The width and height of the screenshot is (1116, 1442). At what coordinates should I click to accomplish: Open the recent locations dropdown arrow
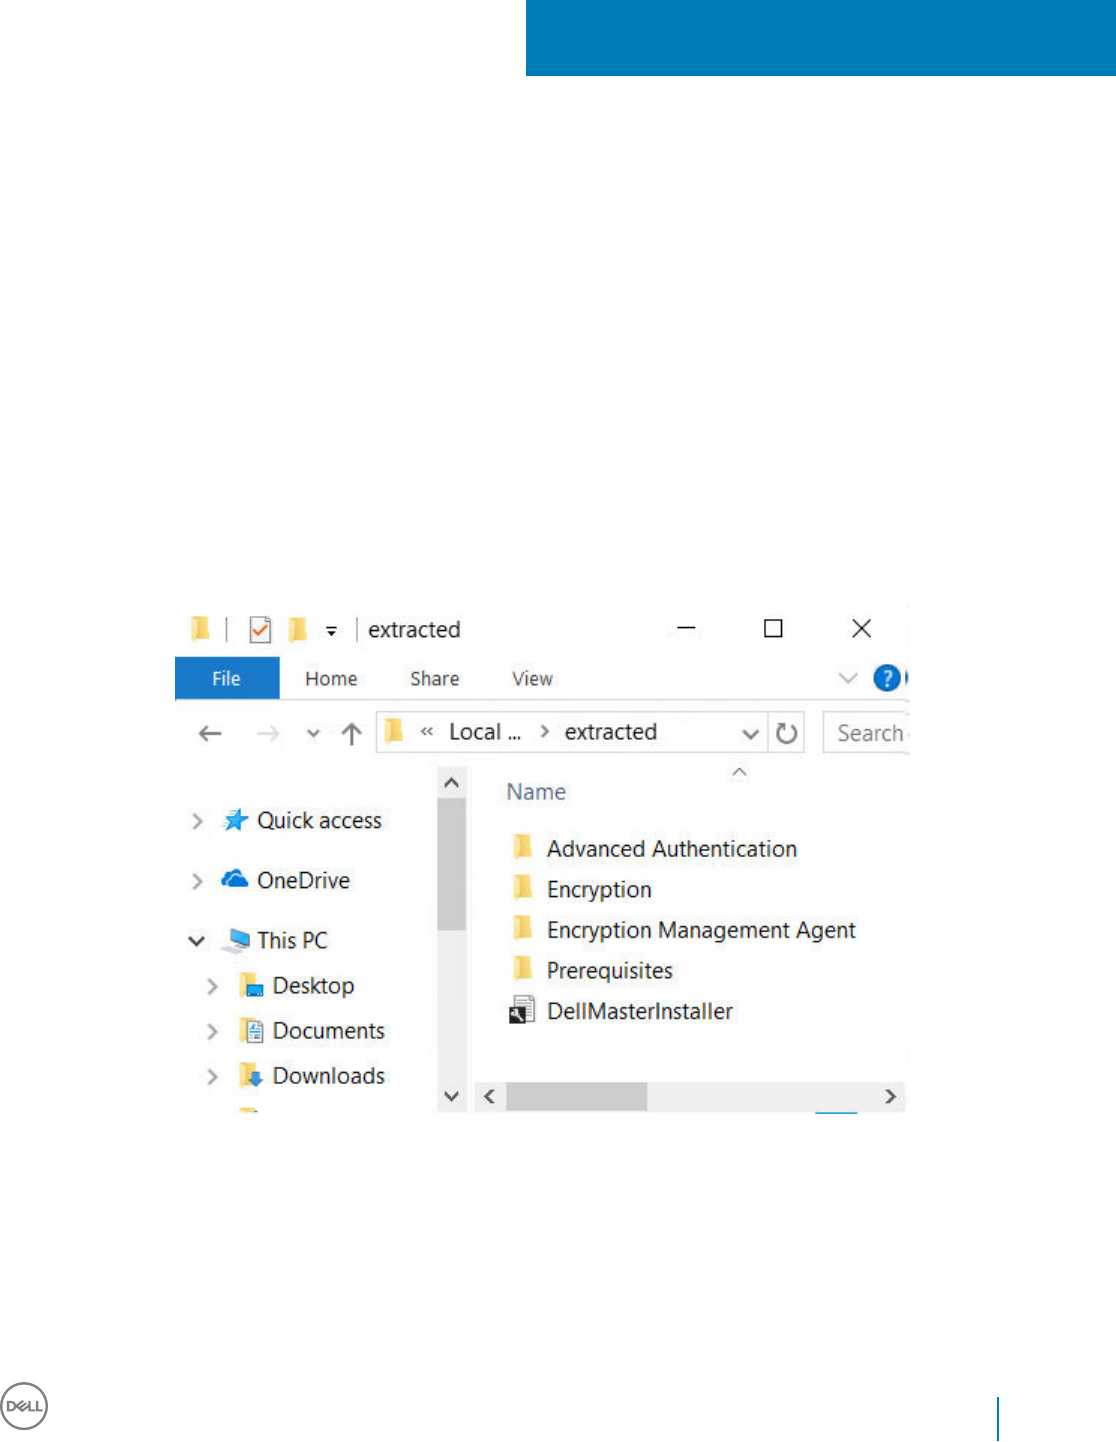(313, 733)
